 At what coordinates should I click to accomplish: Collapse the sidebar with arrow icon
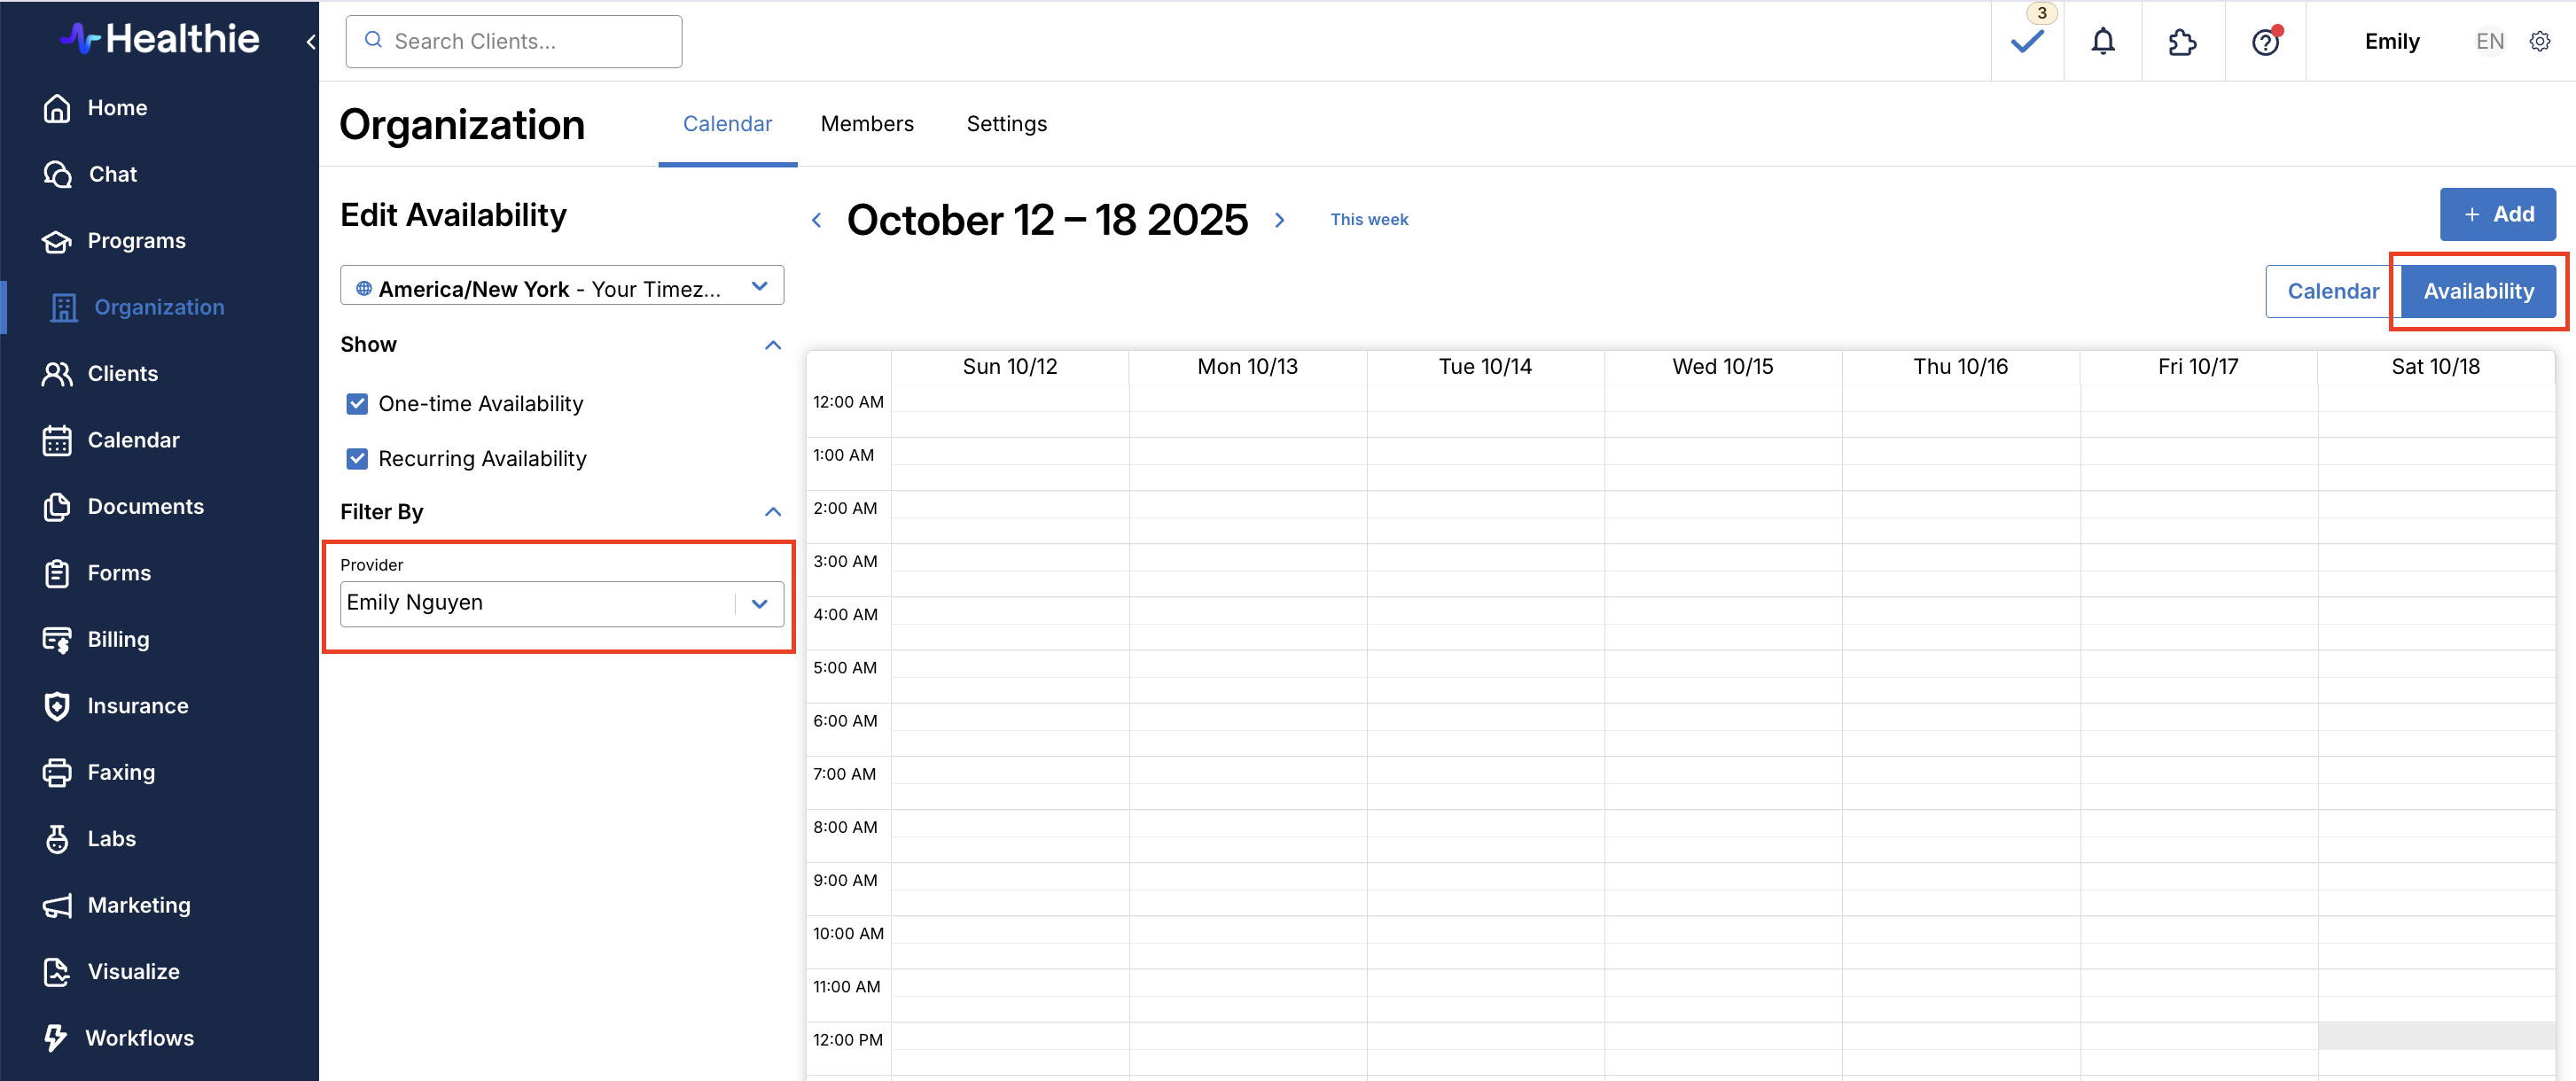point(310,42)
